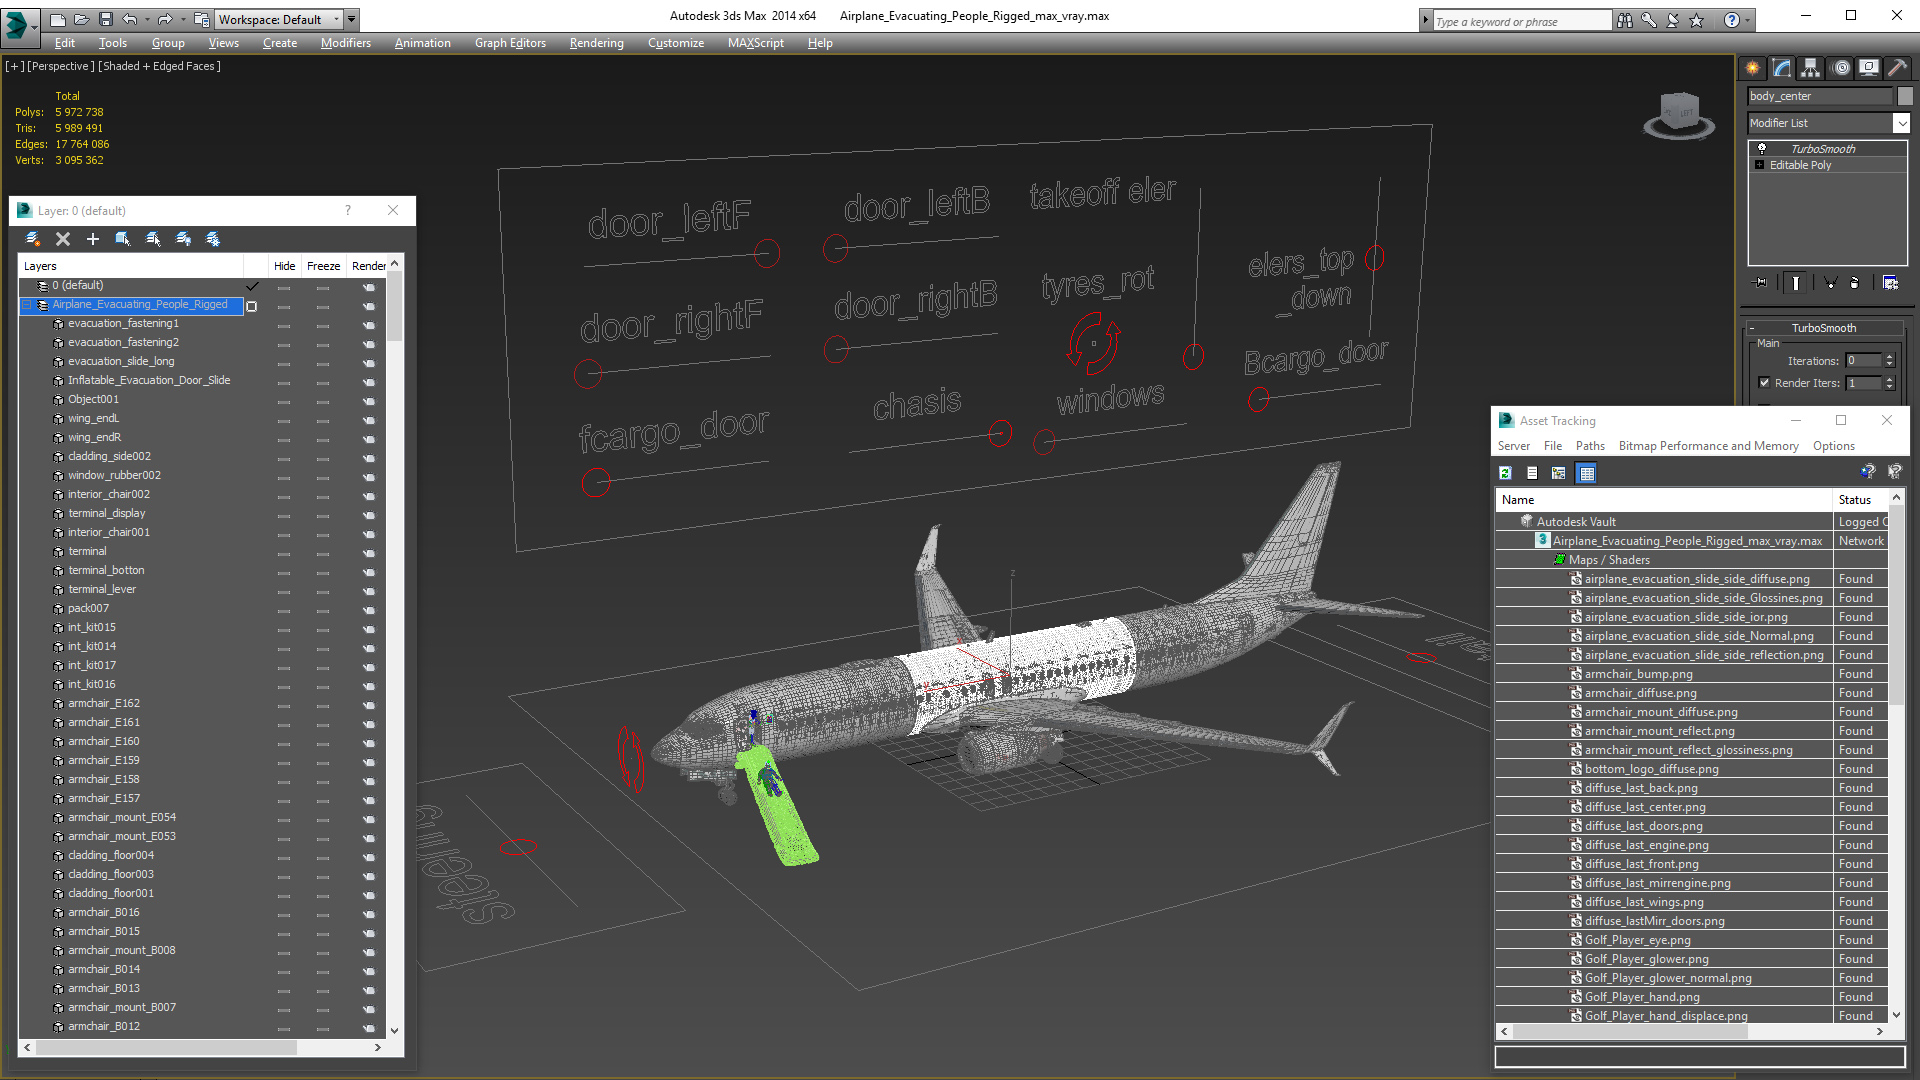Click the Project Folder icon beside Redo
This screenshot has height=1080, width=1920.
pos(202,19)
